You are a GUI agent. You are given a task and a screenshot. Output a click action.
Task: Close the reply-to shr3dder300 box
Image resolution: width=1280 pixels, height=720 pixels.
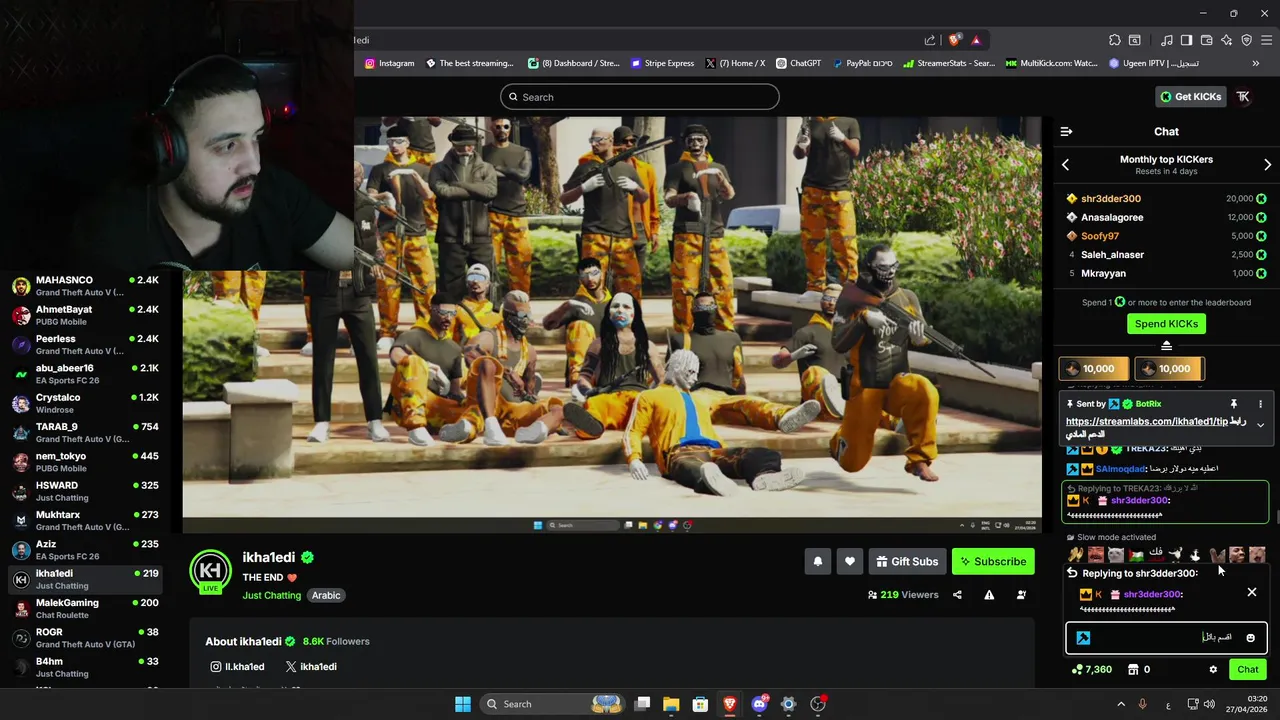coord(1251,592)
